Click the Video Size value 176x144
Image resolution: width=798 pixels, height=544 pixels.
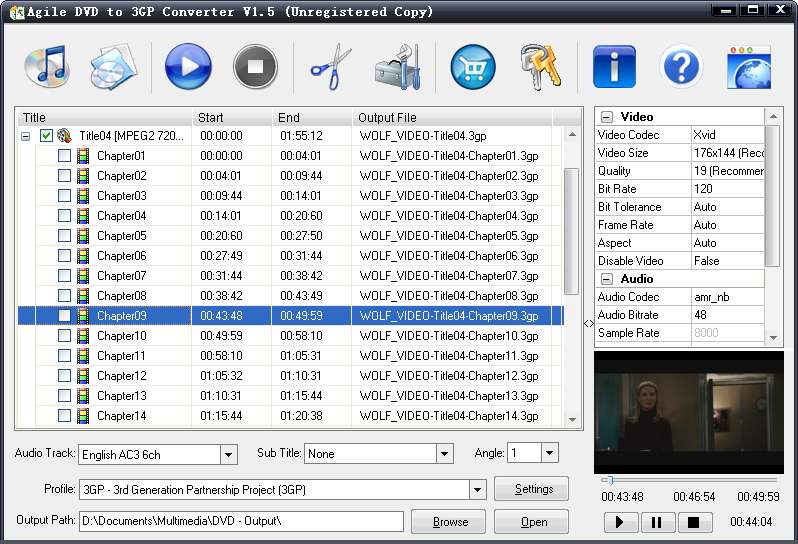pyautogui.click(x=727, y=153)
